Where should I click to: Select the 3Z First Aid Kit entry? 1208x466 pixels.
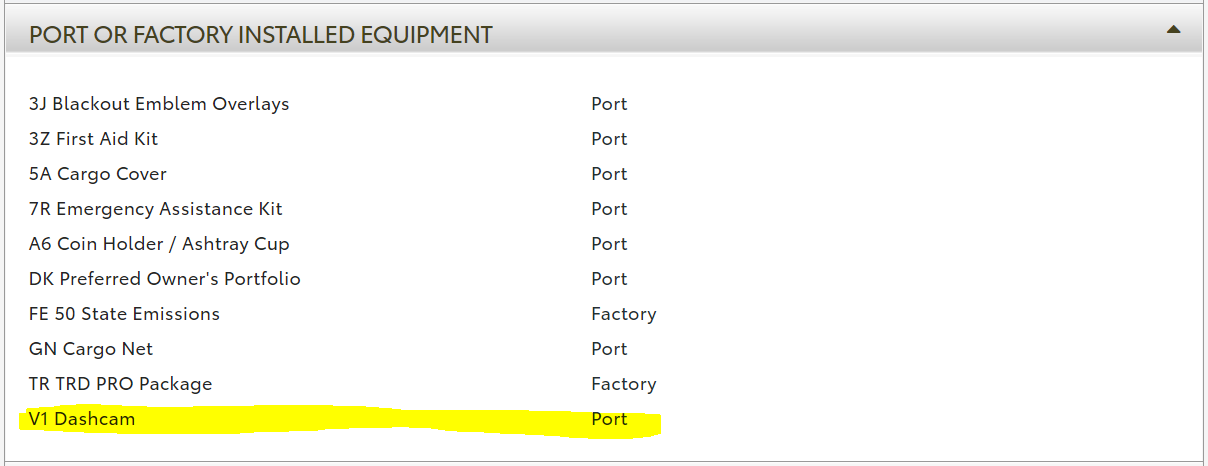[94, 139]
